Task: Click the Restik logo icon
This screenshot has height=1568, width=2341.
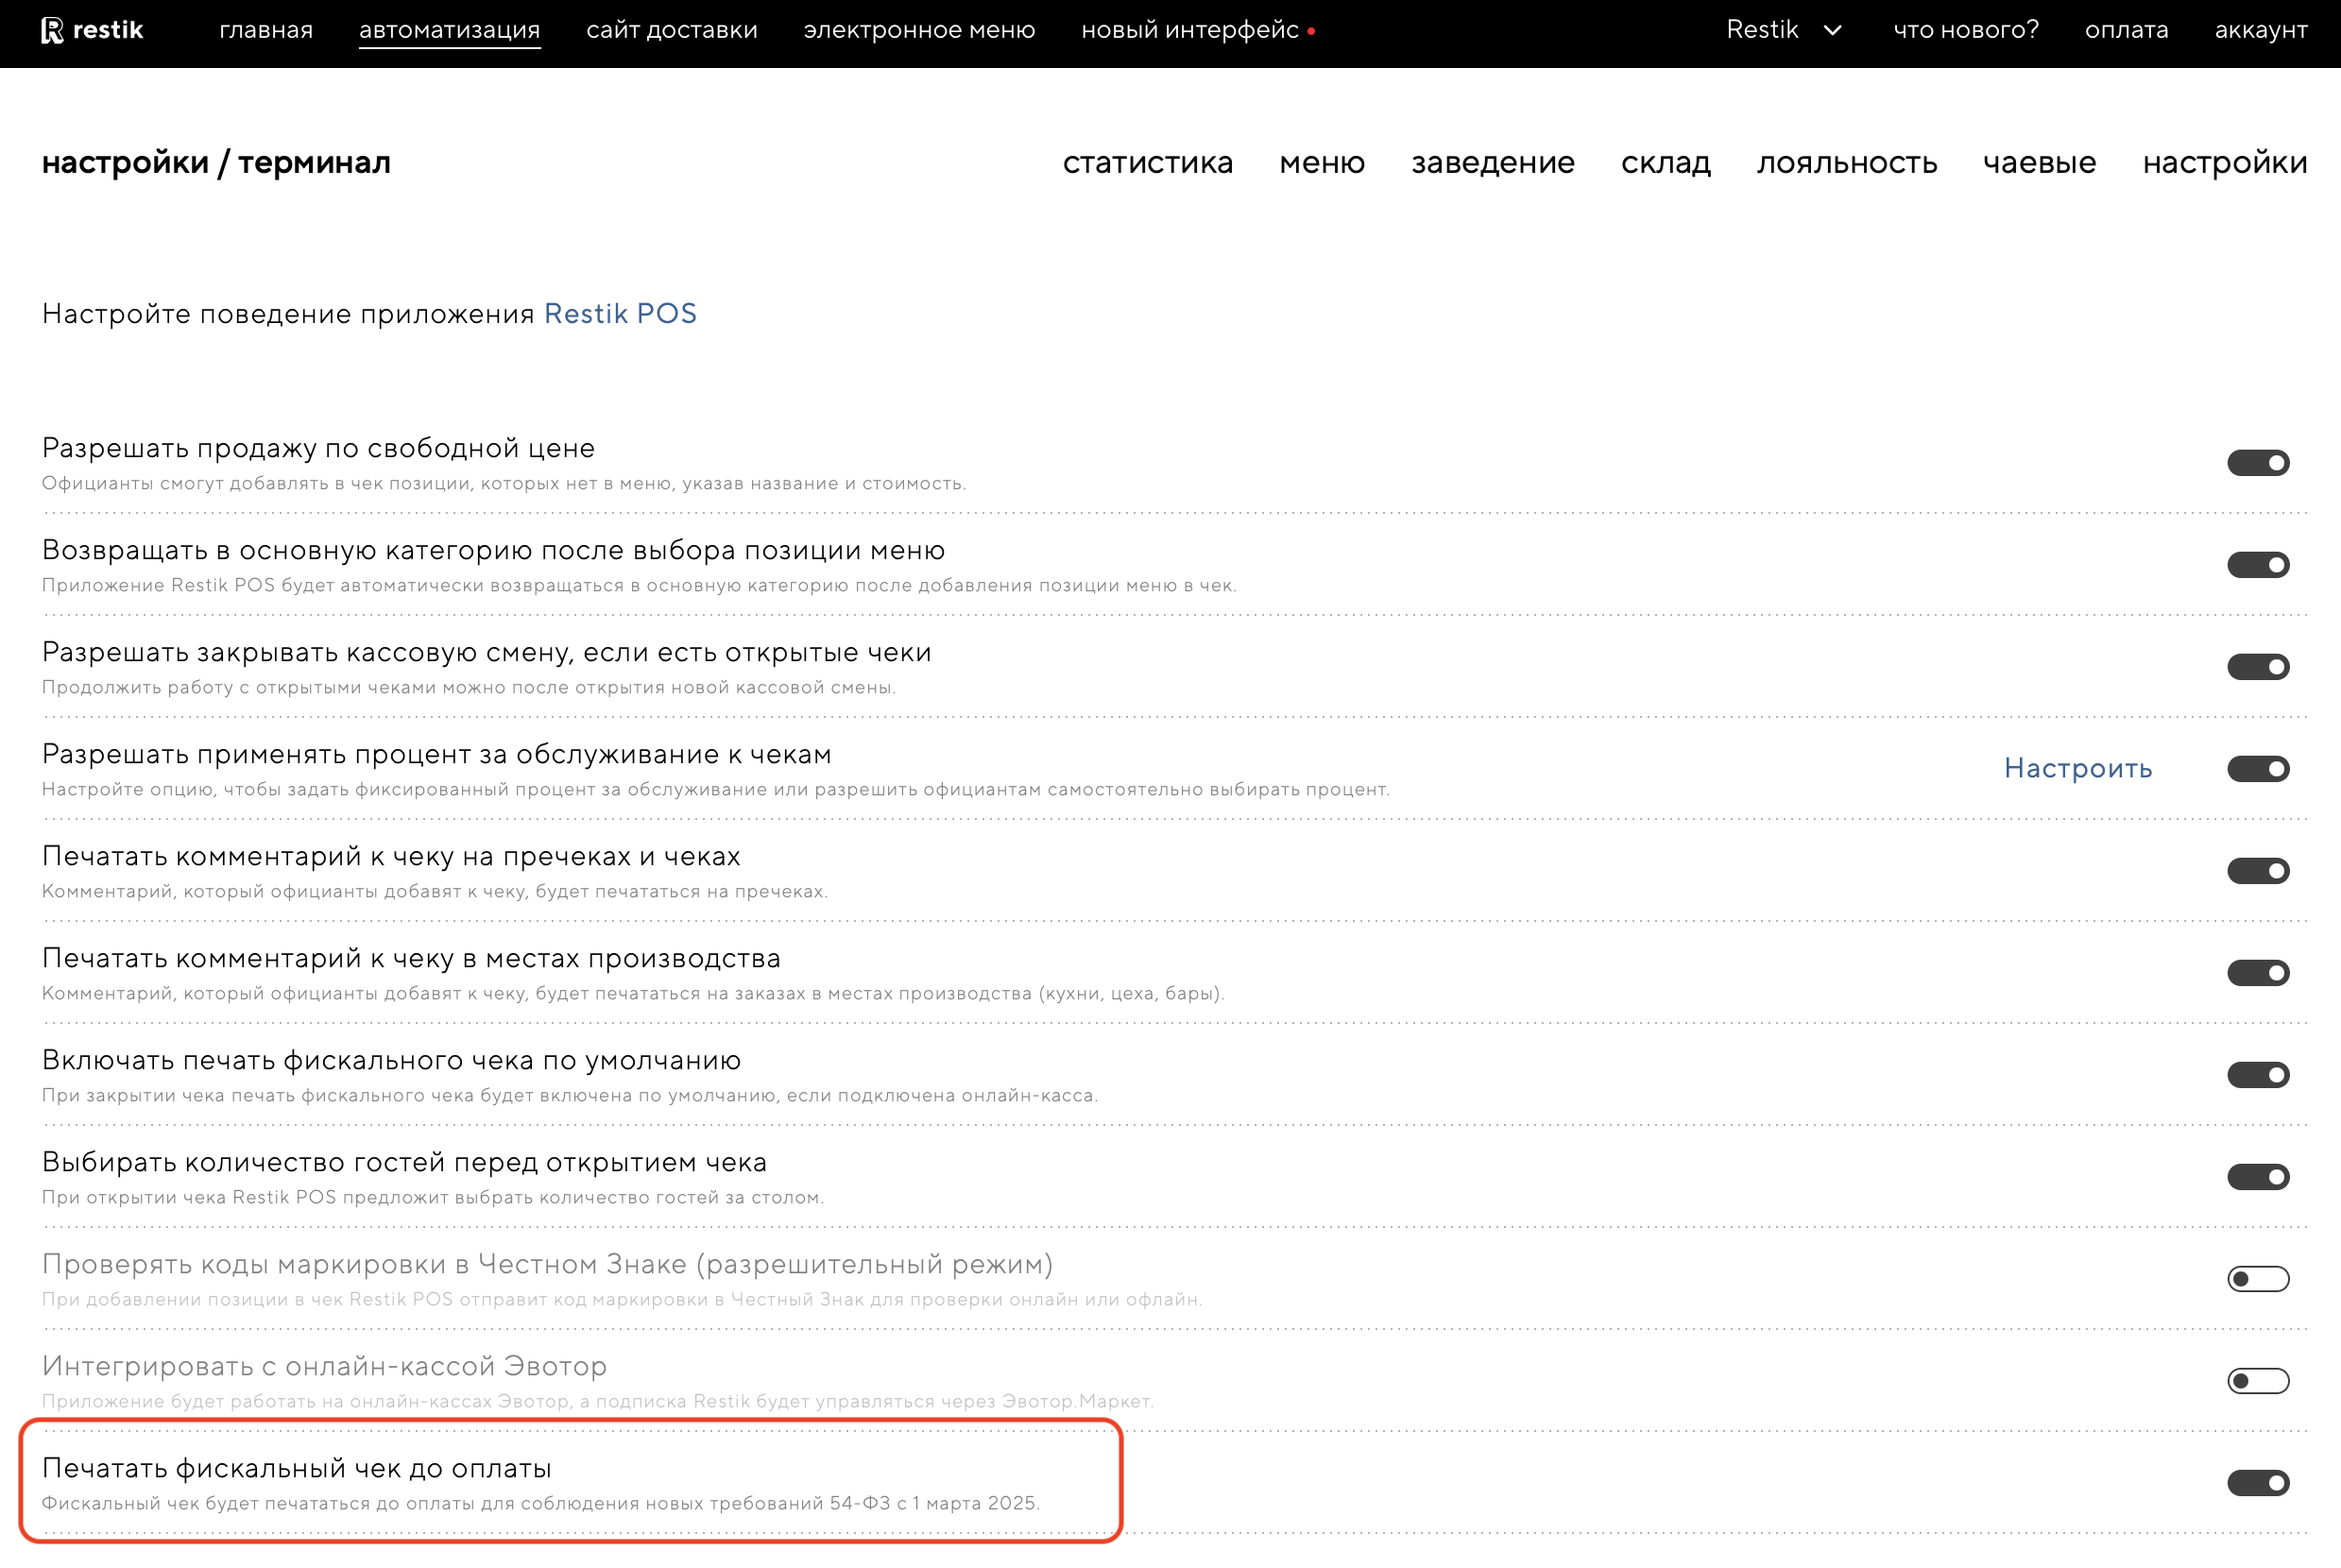Action: tap(52, 31)
